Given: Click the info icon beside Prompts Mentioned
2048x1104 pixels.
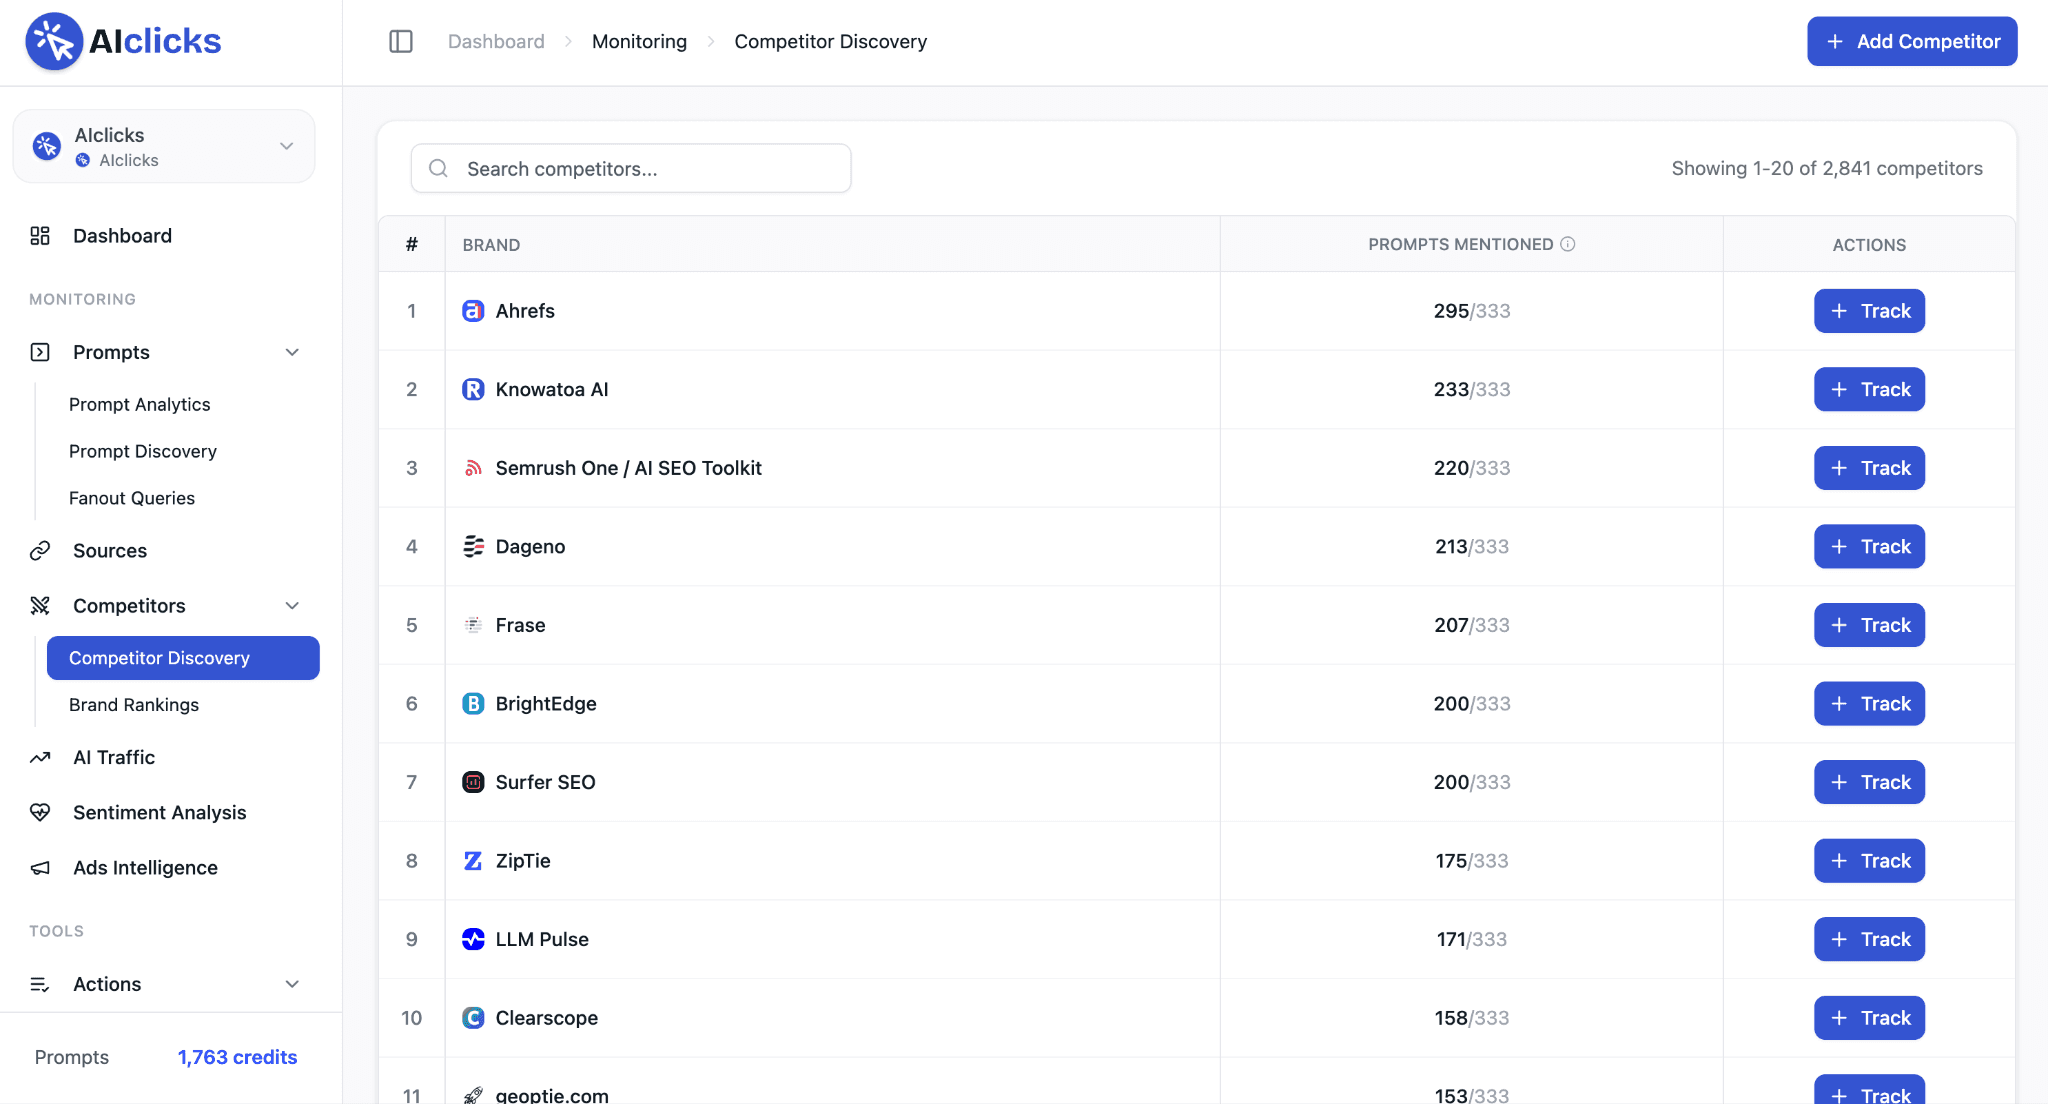Looking at the screenshot, I should (1568, 244).
